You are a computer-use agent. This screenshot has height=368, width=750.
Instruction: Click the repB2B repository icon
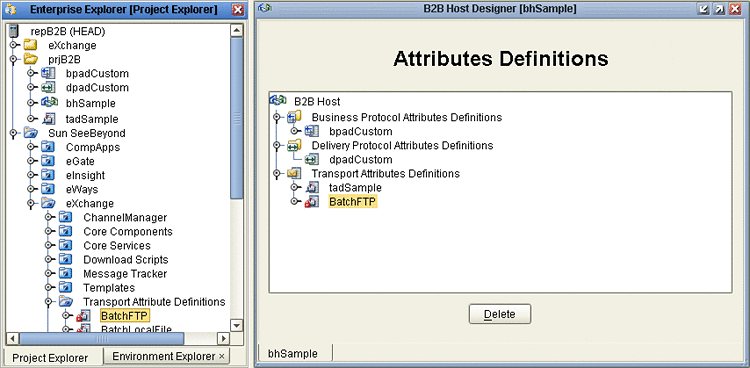[13, 32]
